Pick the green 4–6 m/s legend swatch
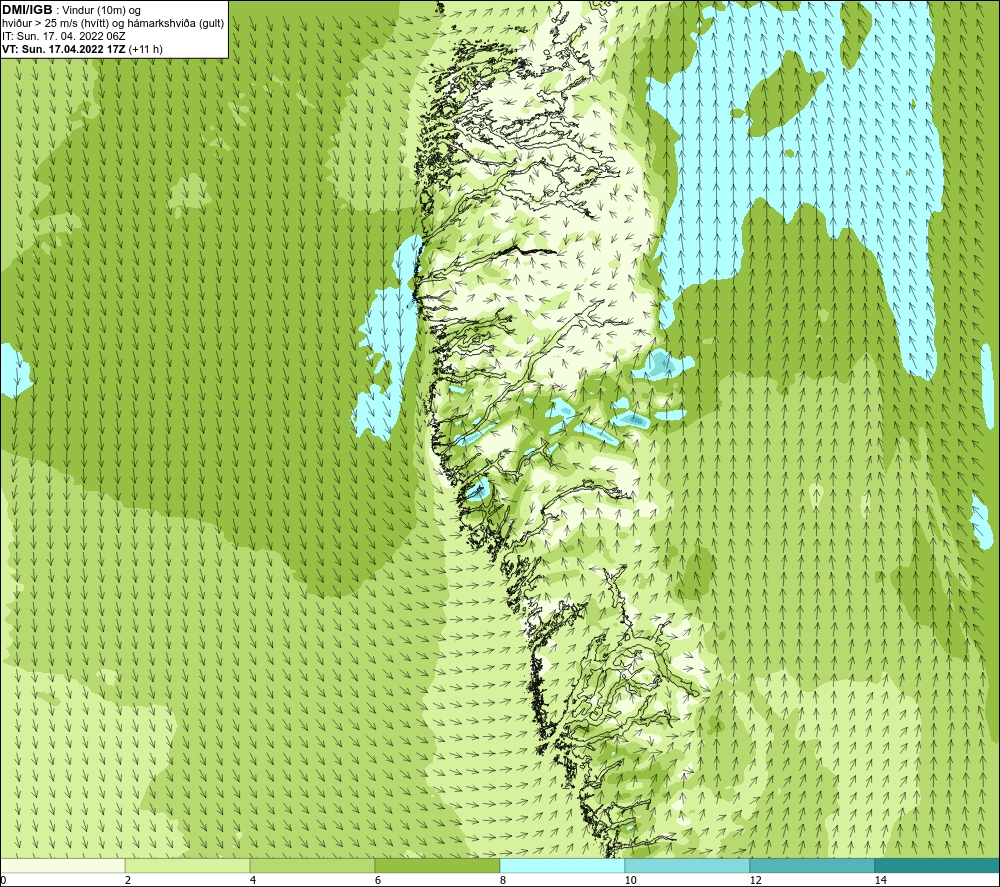The image size is (1000, 887). [x=312, y=866]
